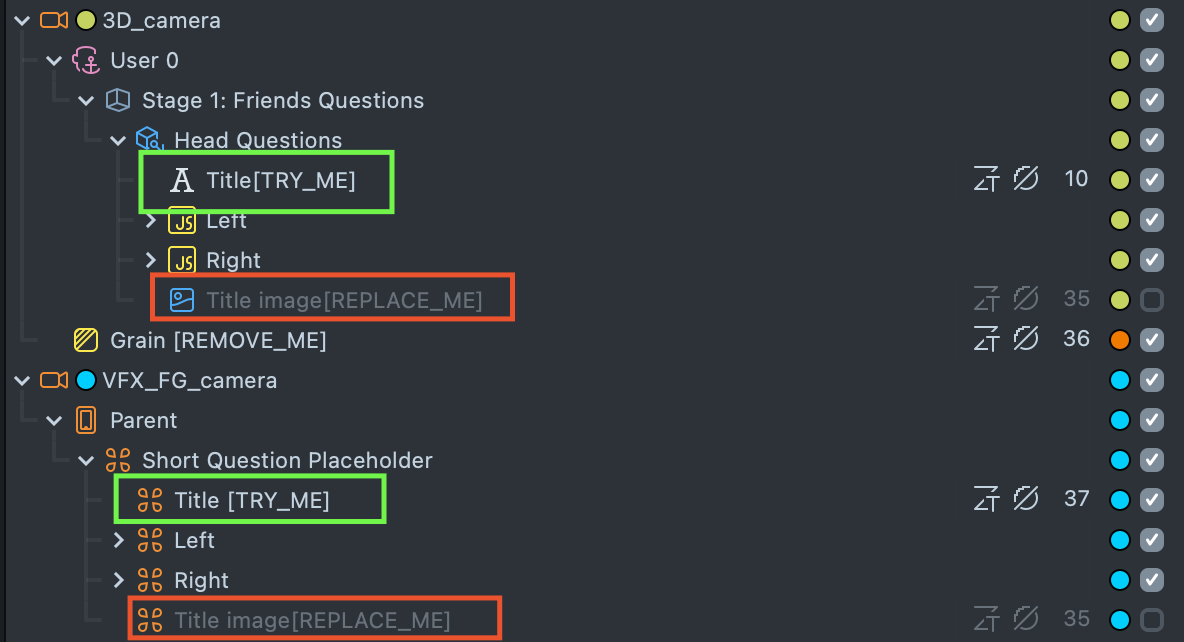Click the 3D_camera camera icon
The width and height of the screenshot is (1184, 642).
pyautogui.click(x=54, y=20)
